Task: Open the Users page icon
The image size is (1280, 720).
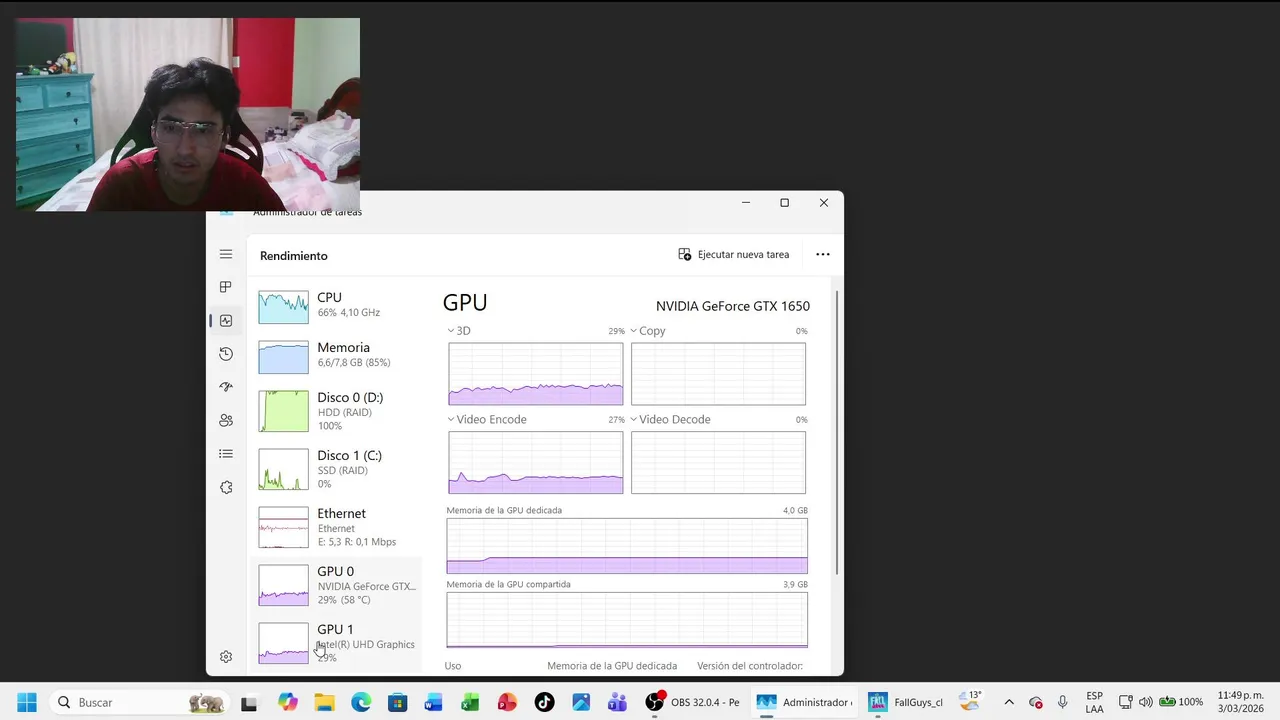Action: coord(226,420)
